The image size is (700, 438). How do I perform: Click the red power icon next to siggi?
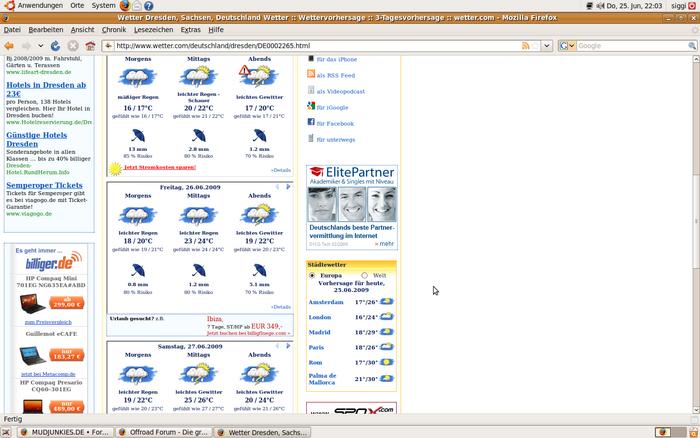(x=692, y=6)
